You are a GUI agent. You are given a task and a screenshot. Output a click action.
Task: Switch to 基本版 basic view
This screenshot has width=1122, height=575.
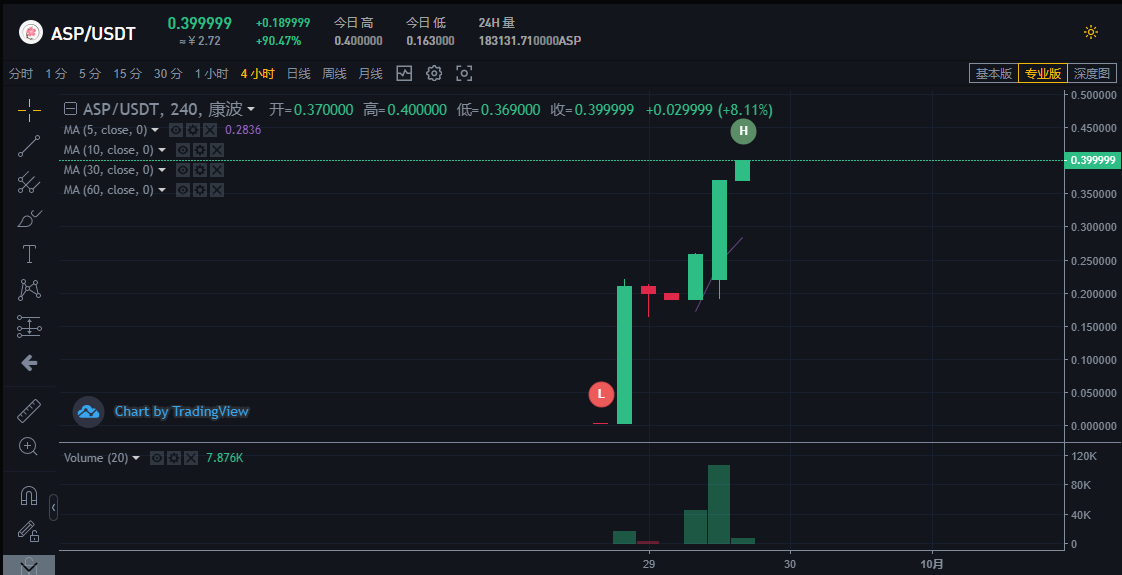994,73
